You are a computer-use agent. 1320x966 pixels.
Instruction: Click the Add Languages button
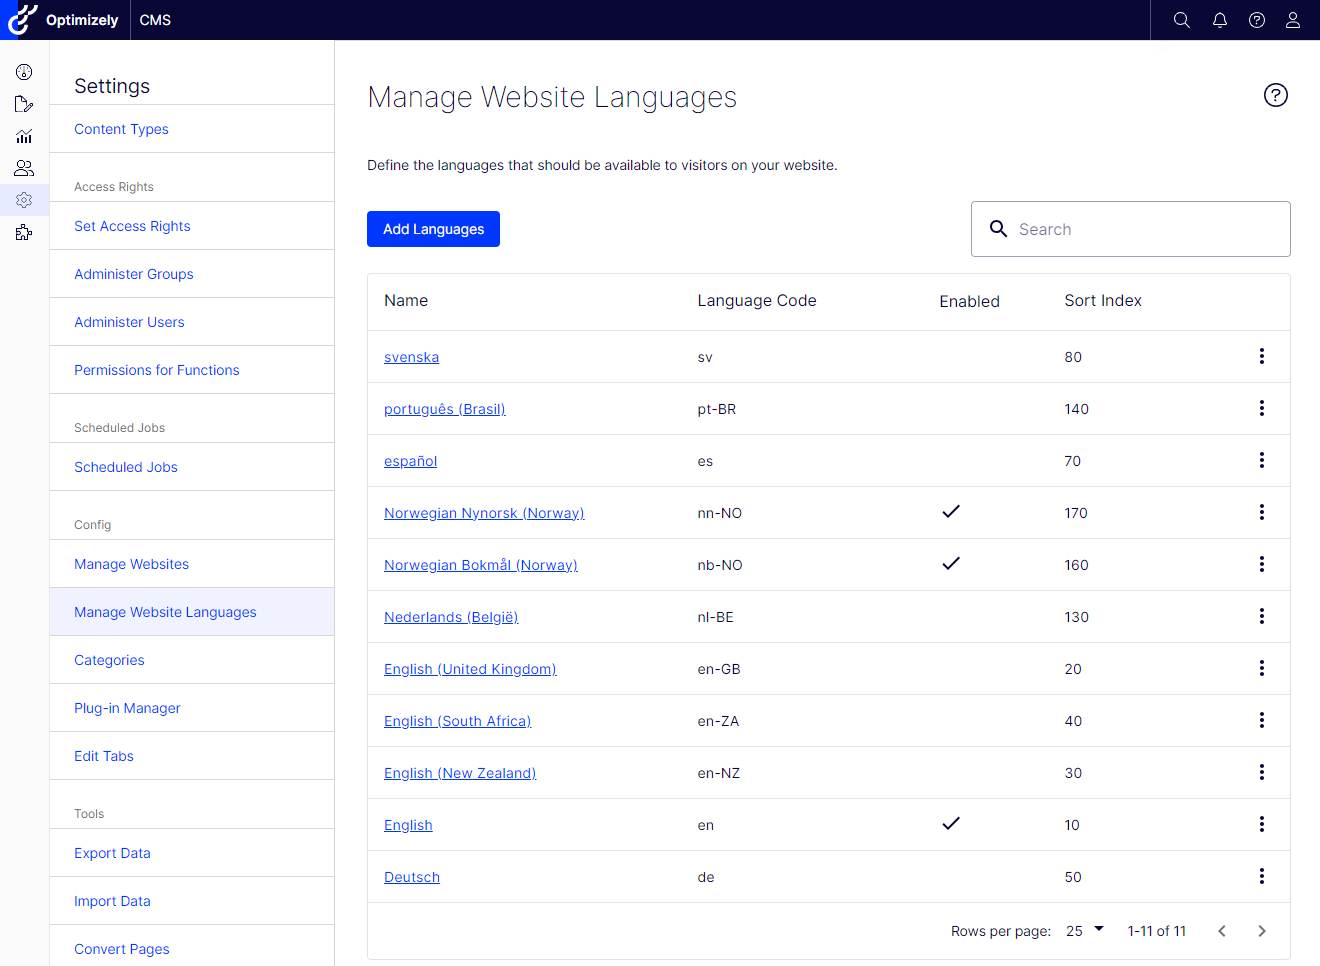[433, 229]
